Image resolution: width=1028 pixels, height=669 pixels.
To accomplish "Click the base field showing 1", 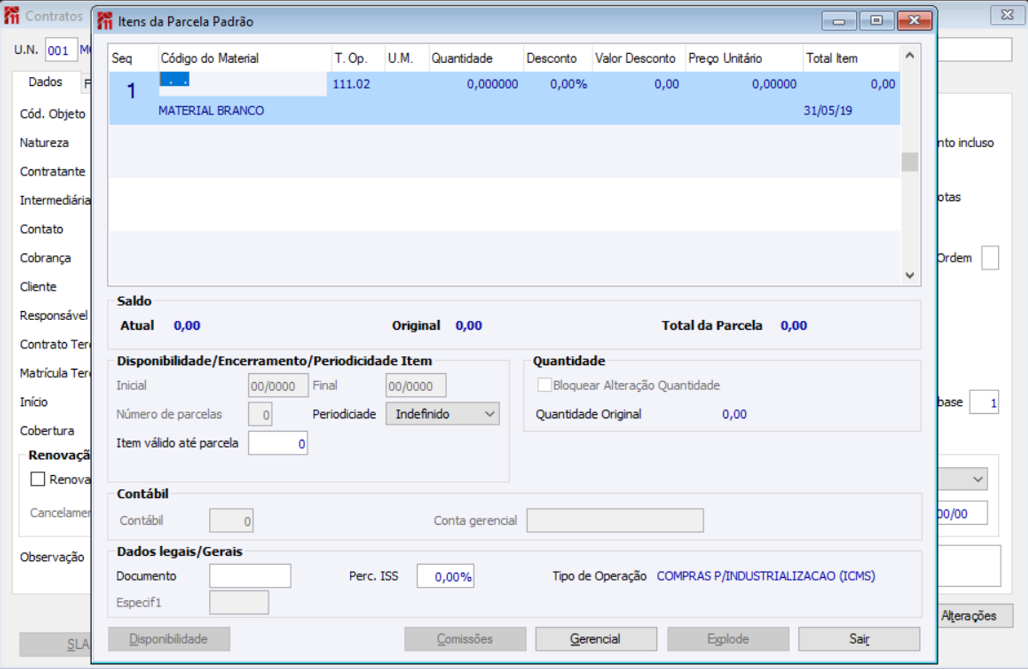I will coord(984,402).
